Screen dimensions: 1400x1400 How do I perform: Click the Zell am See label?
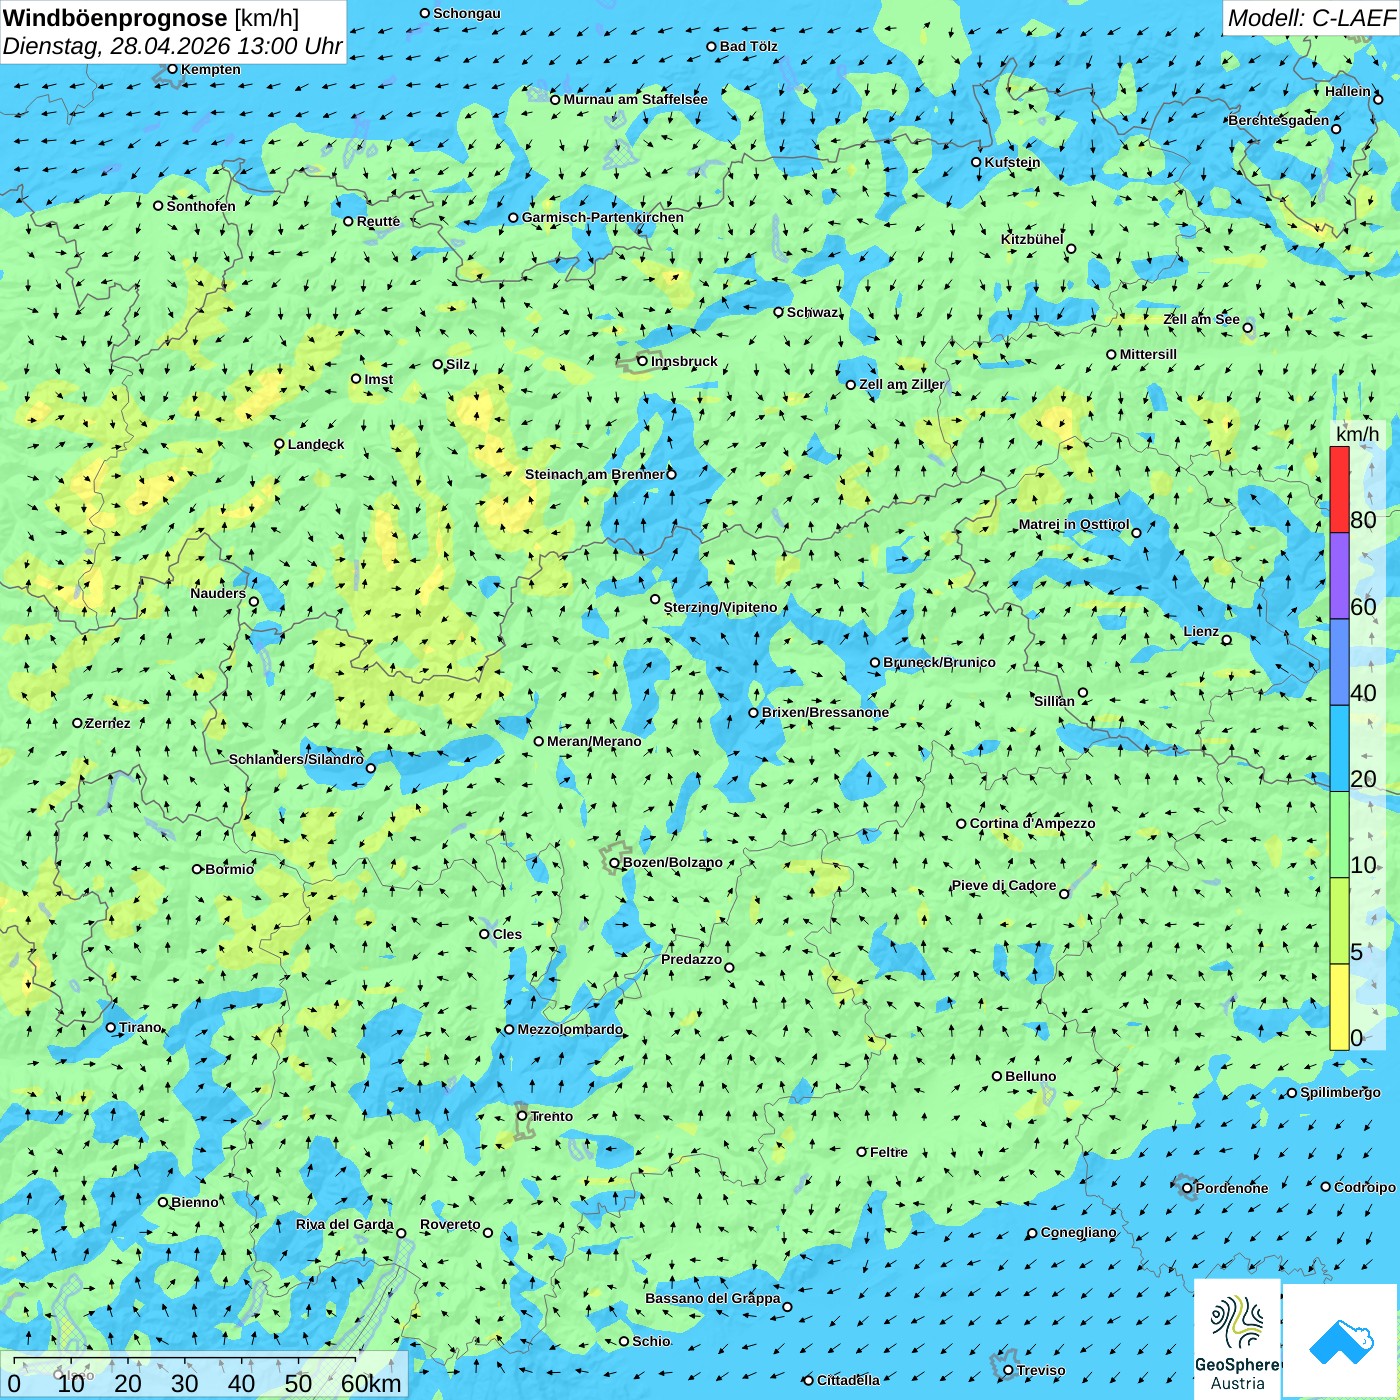pyautogui.click(x=1201, y=319)
